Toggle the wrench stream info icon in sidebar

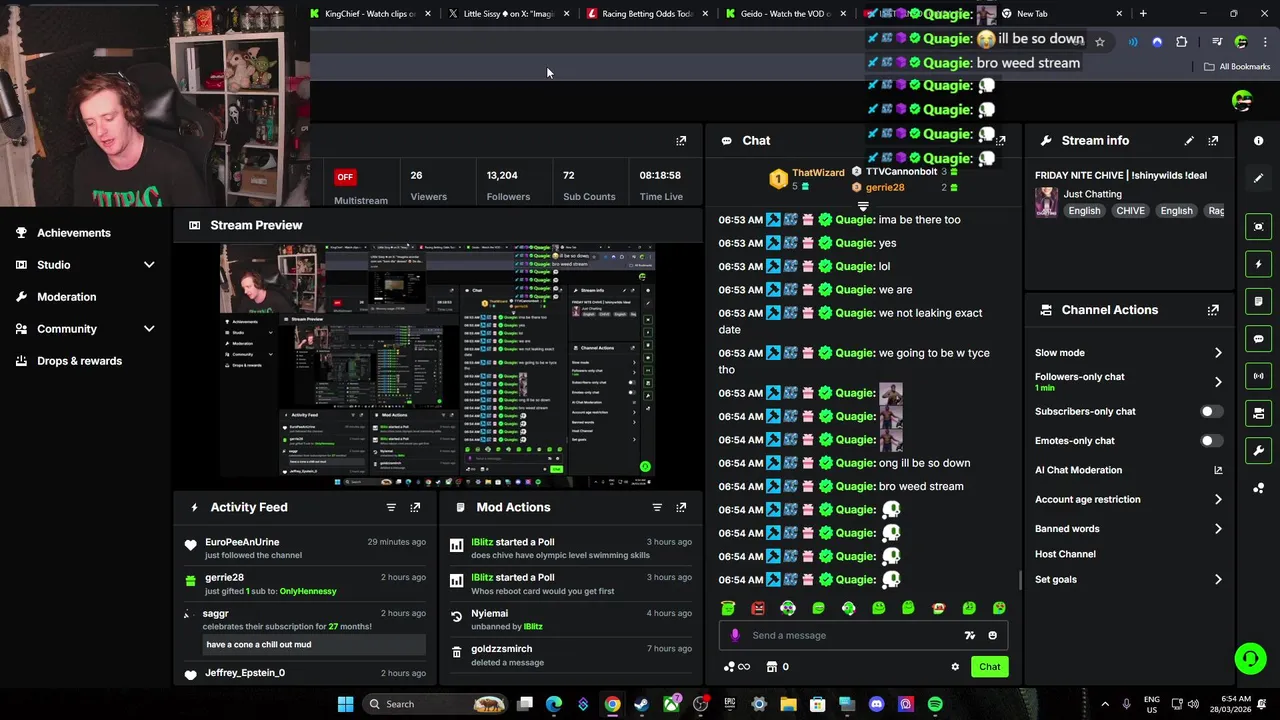pos(1259,450)
